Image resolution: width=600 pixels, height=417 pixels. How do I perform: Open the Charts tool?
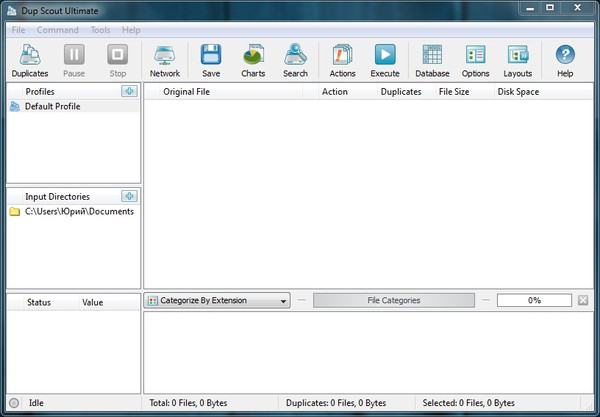click(253, 60)
